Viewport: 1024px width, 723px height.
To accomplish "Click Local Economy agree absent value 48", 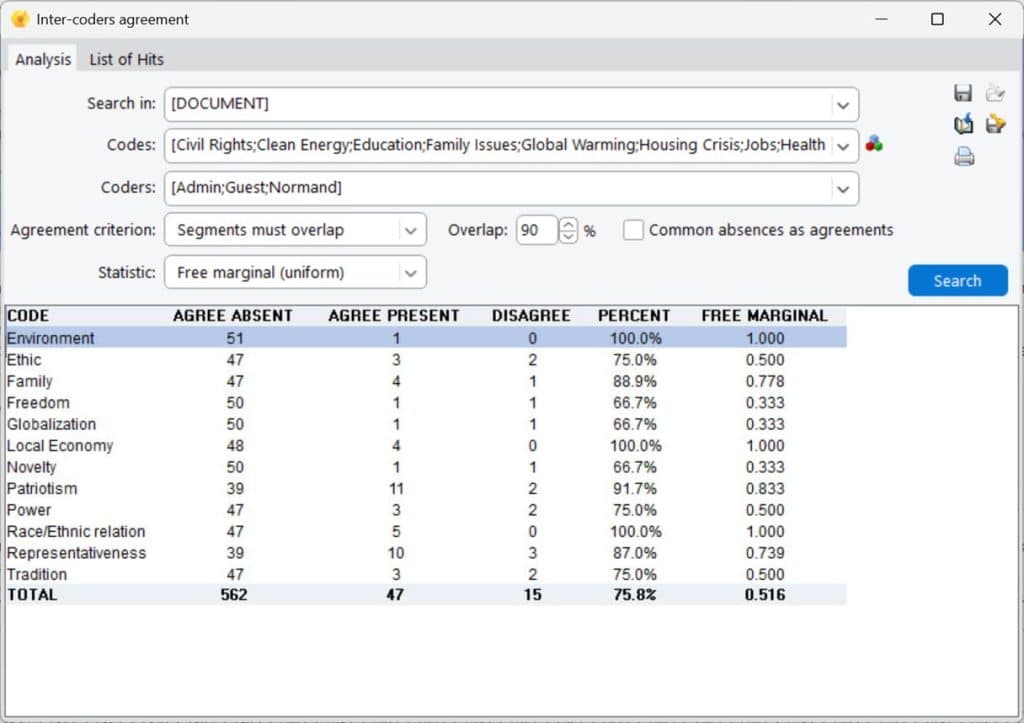I will pyautogui.click(x=235, y=446).
